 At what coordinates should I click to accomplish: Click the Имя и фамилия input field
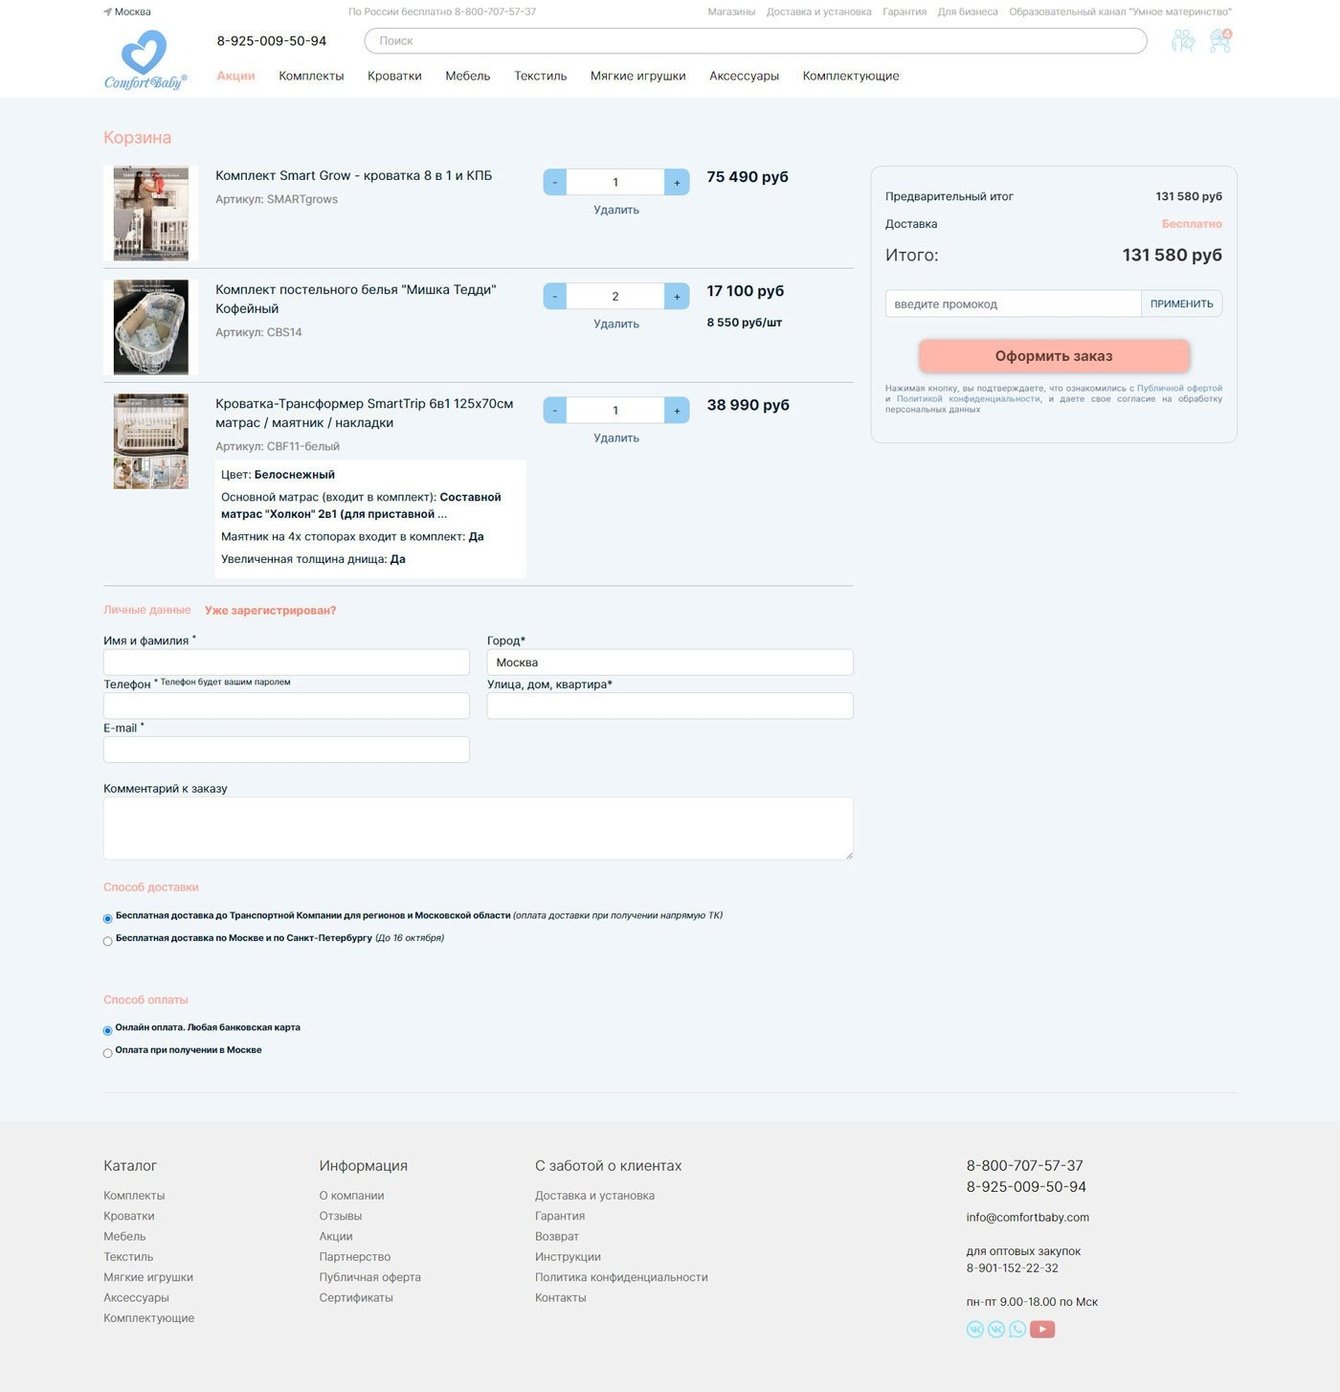click(x=286, y=662)
